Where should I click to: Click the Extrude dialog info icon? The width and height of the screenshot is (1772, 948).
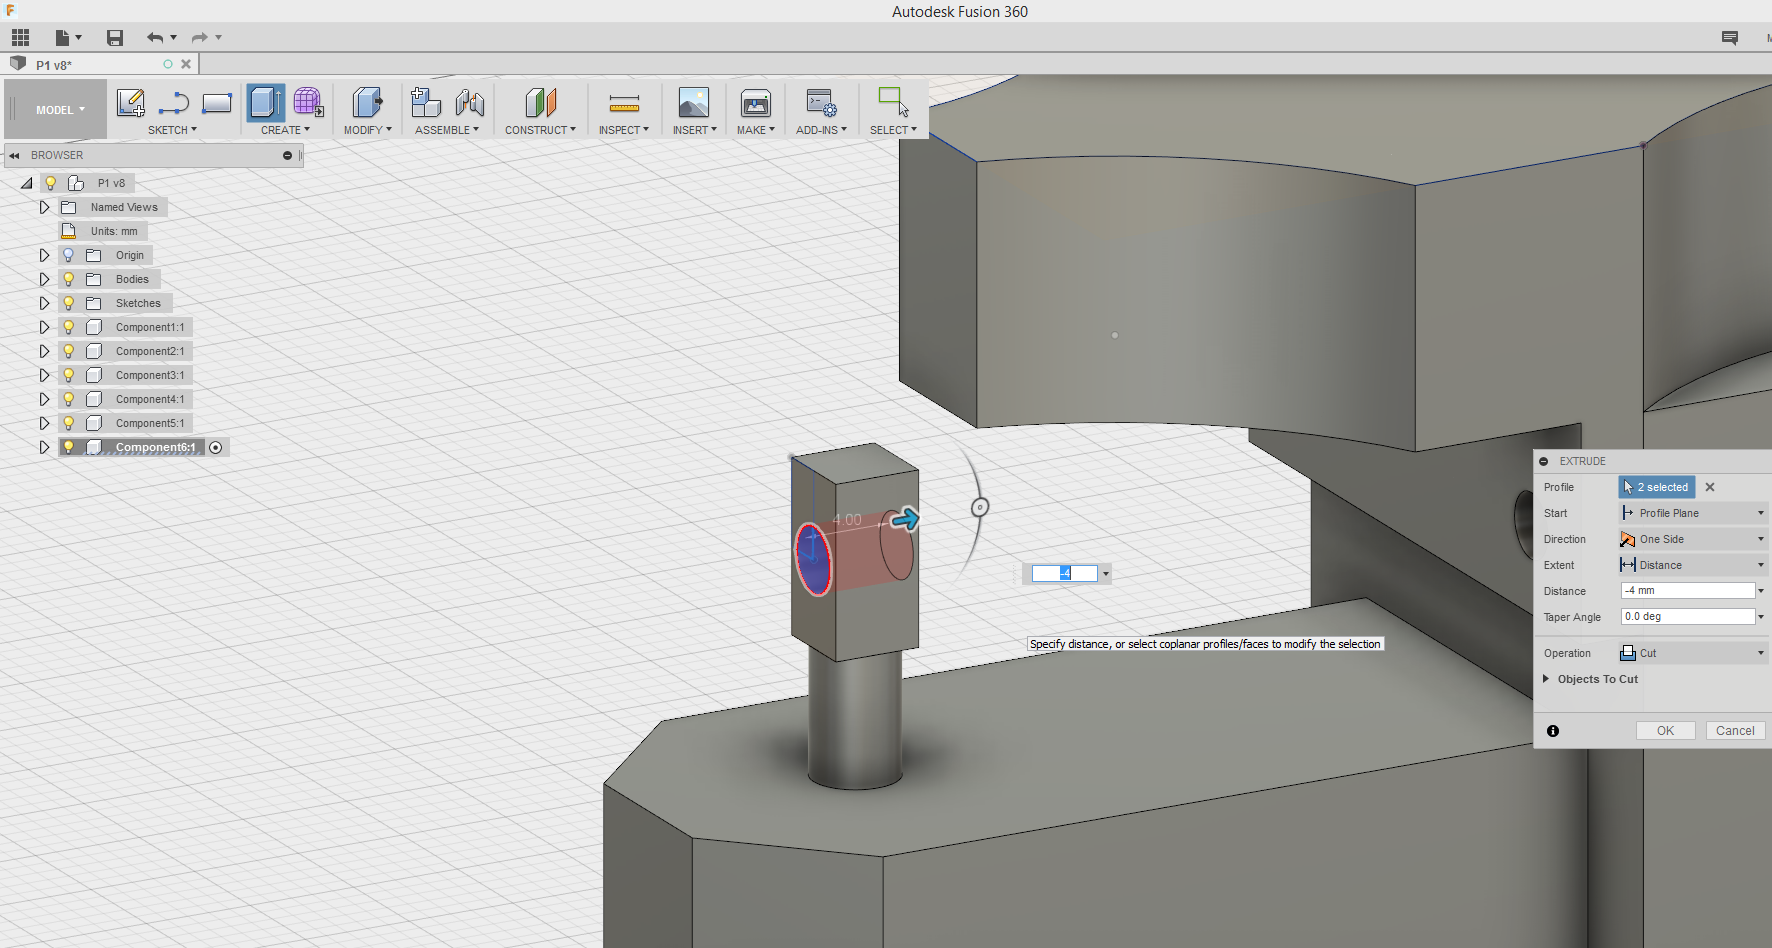pos(1553,731)
